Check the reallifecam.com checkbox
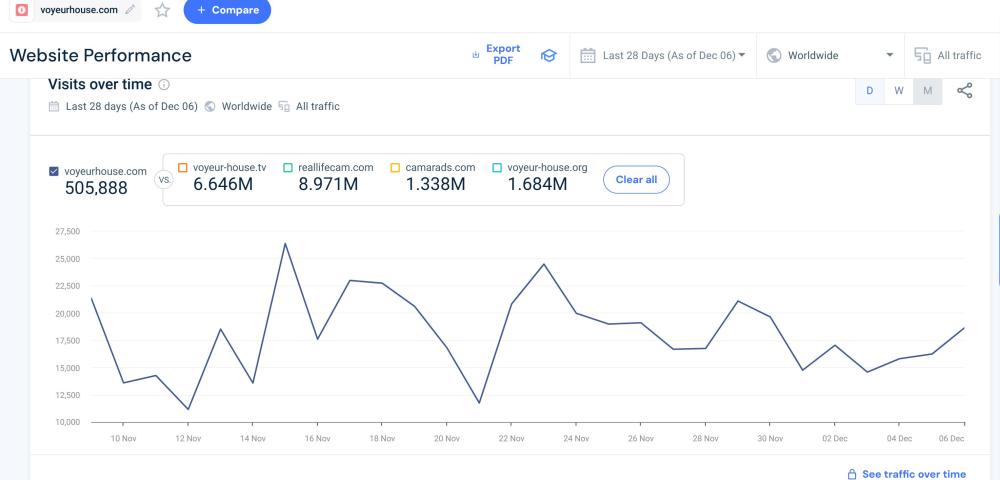 [288, 167]
